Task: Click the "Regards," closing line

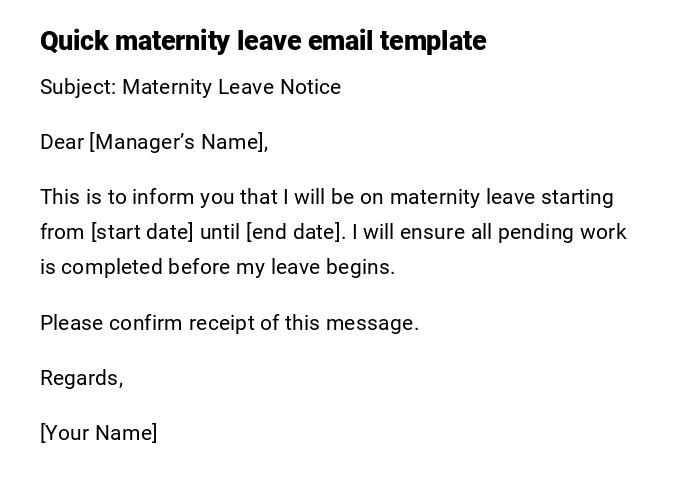Action: coord(81,378)
